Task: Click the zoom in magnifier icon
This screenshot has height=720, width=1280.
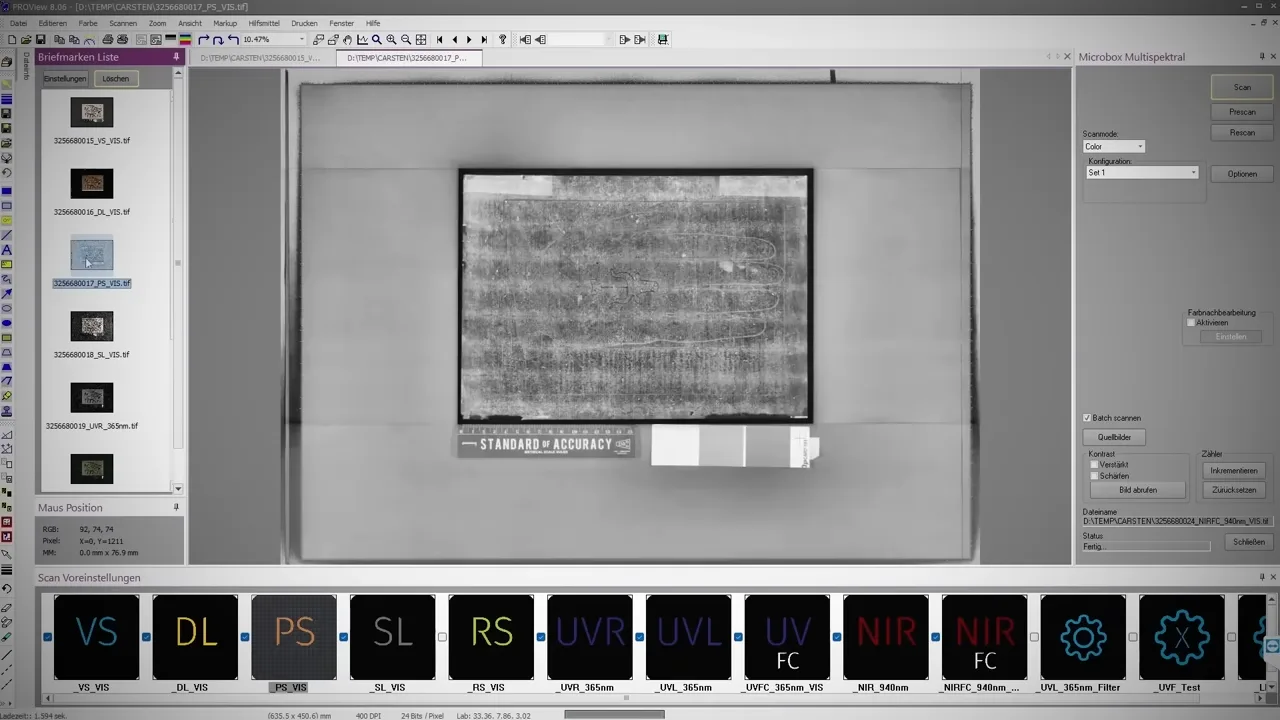Action: [x=391, y=40]
